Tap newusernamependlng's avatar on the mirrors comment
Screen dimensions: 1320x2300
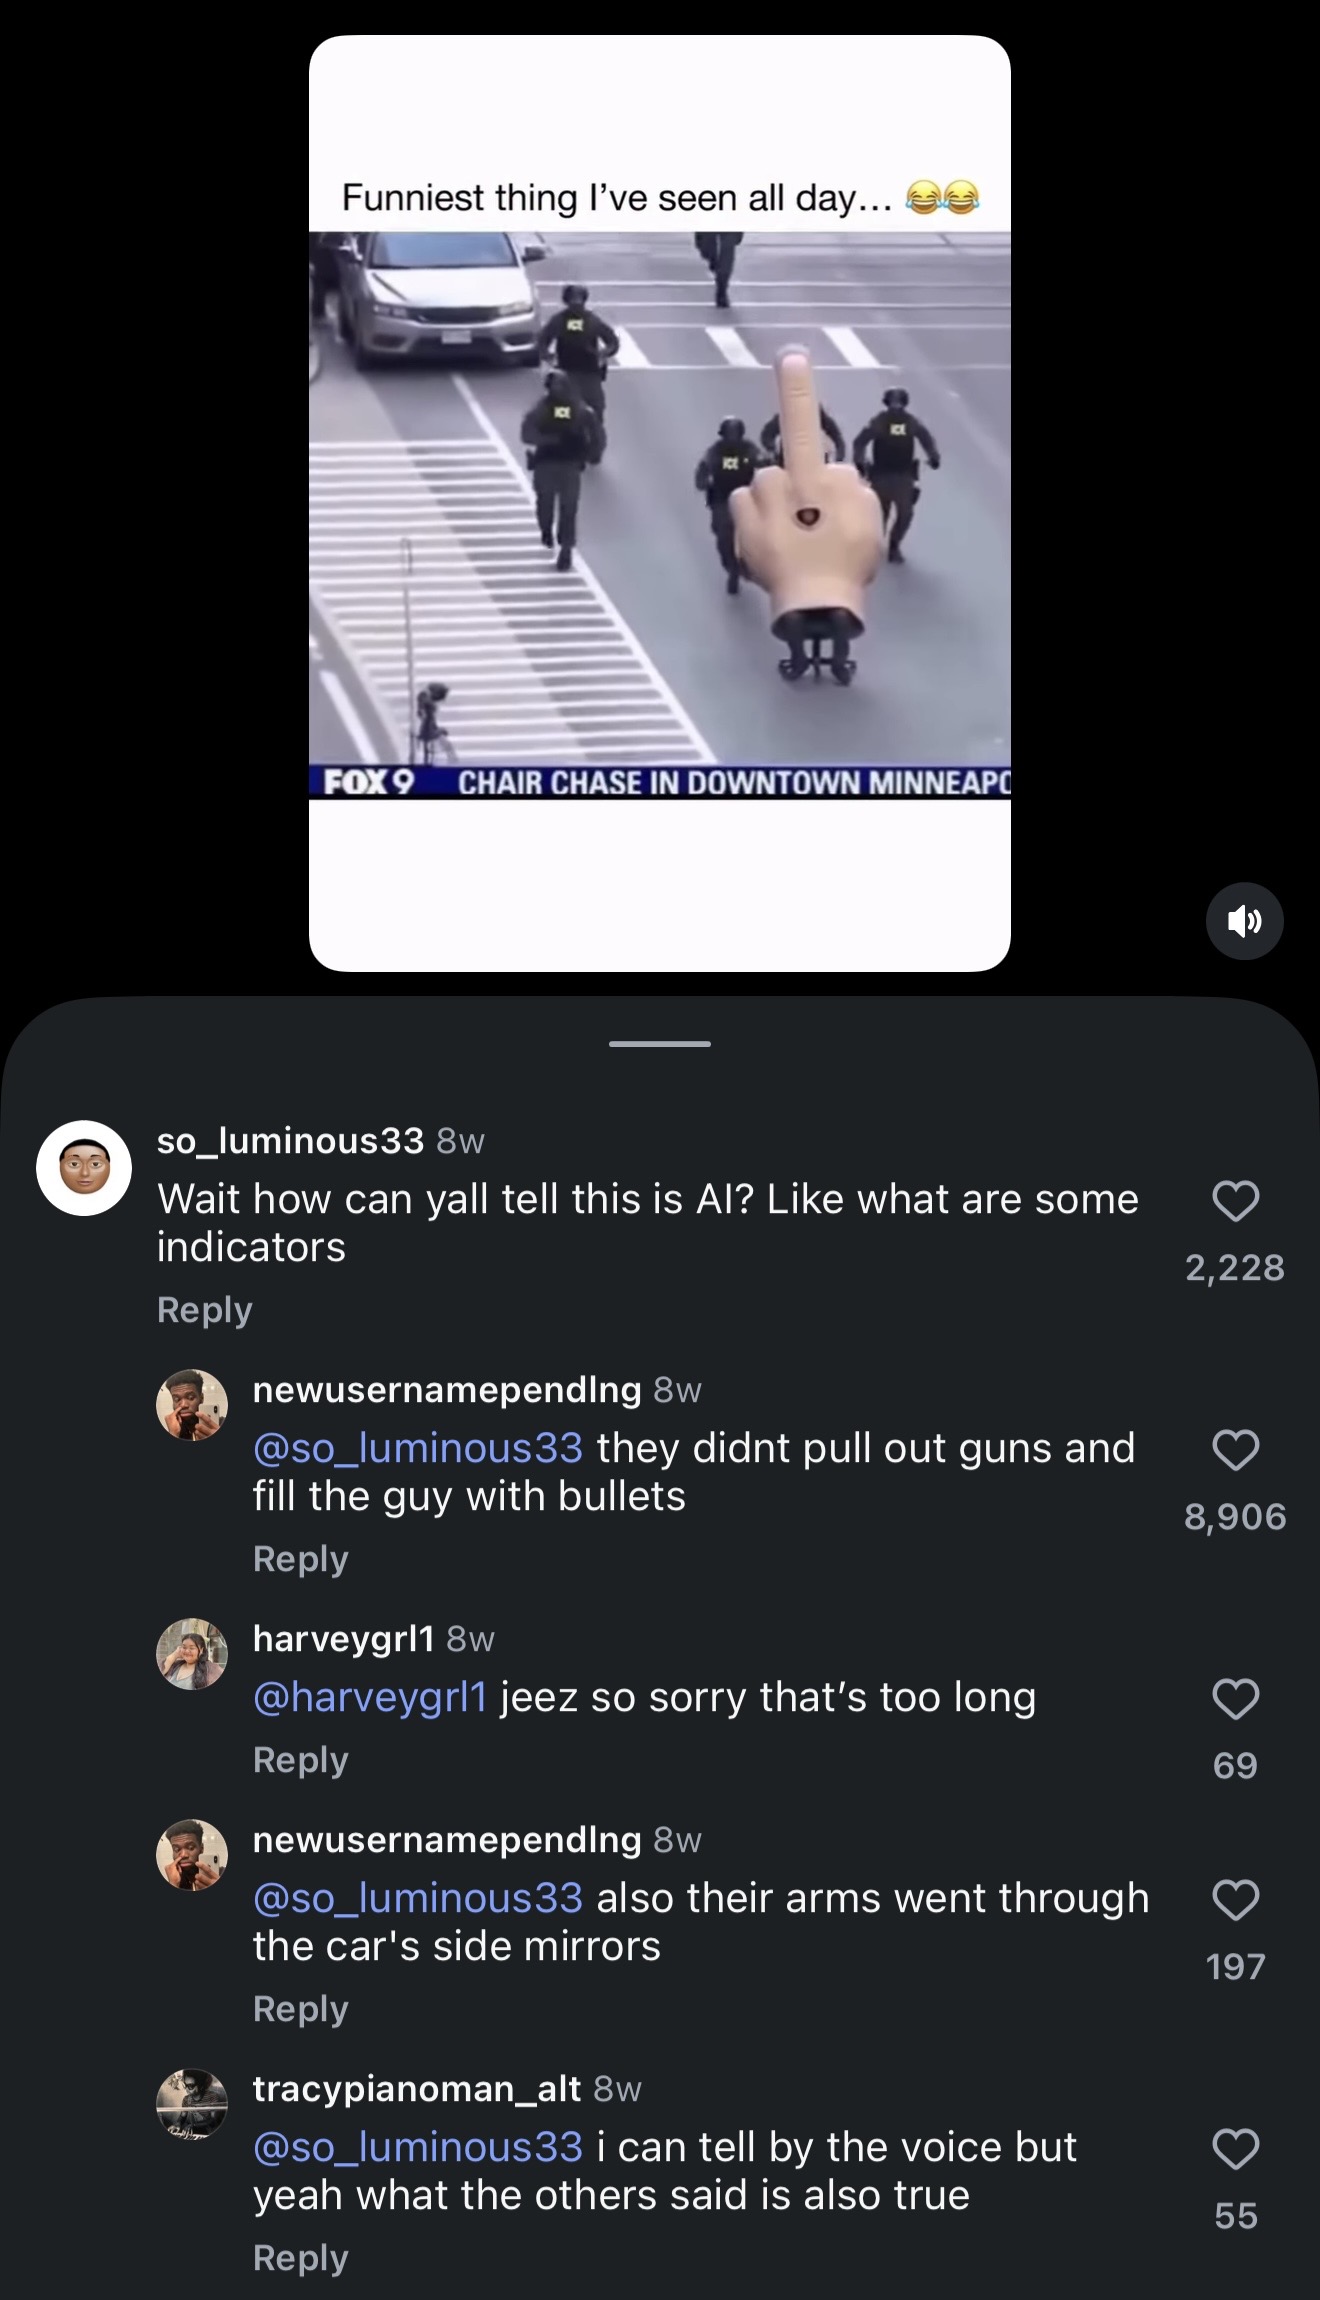click(192, 1855)
